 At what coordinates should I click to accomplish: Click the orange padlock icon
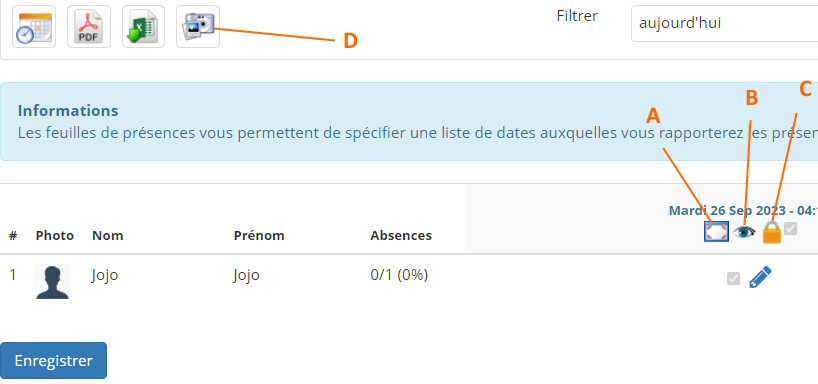772,232
